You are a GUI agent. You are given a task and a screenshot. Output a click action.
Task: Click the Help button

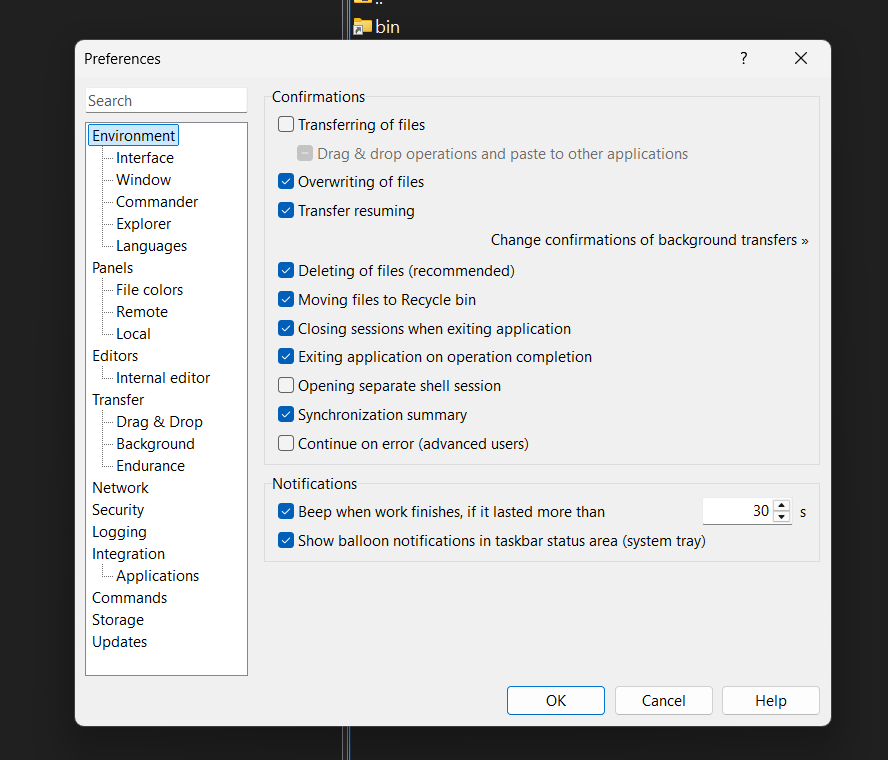click(770, 701)
